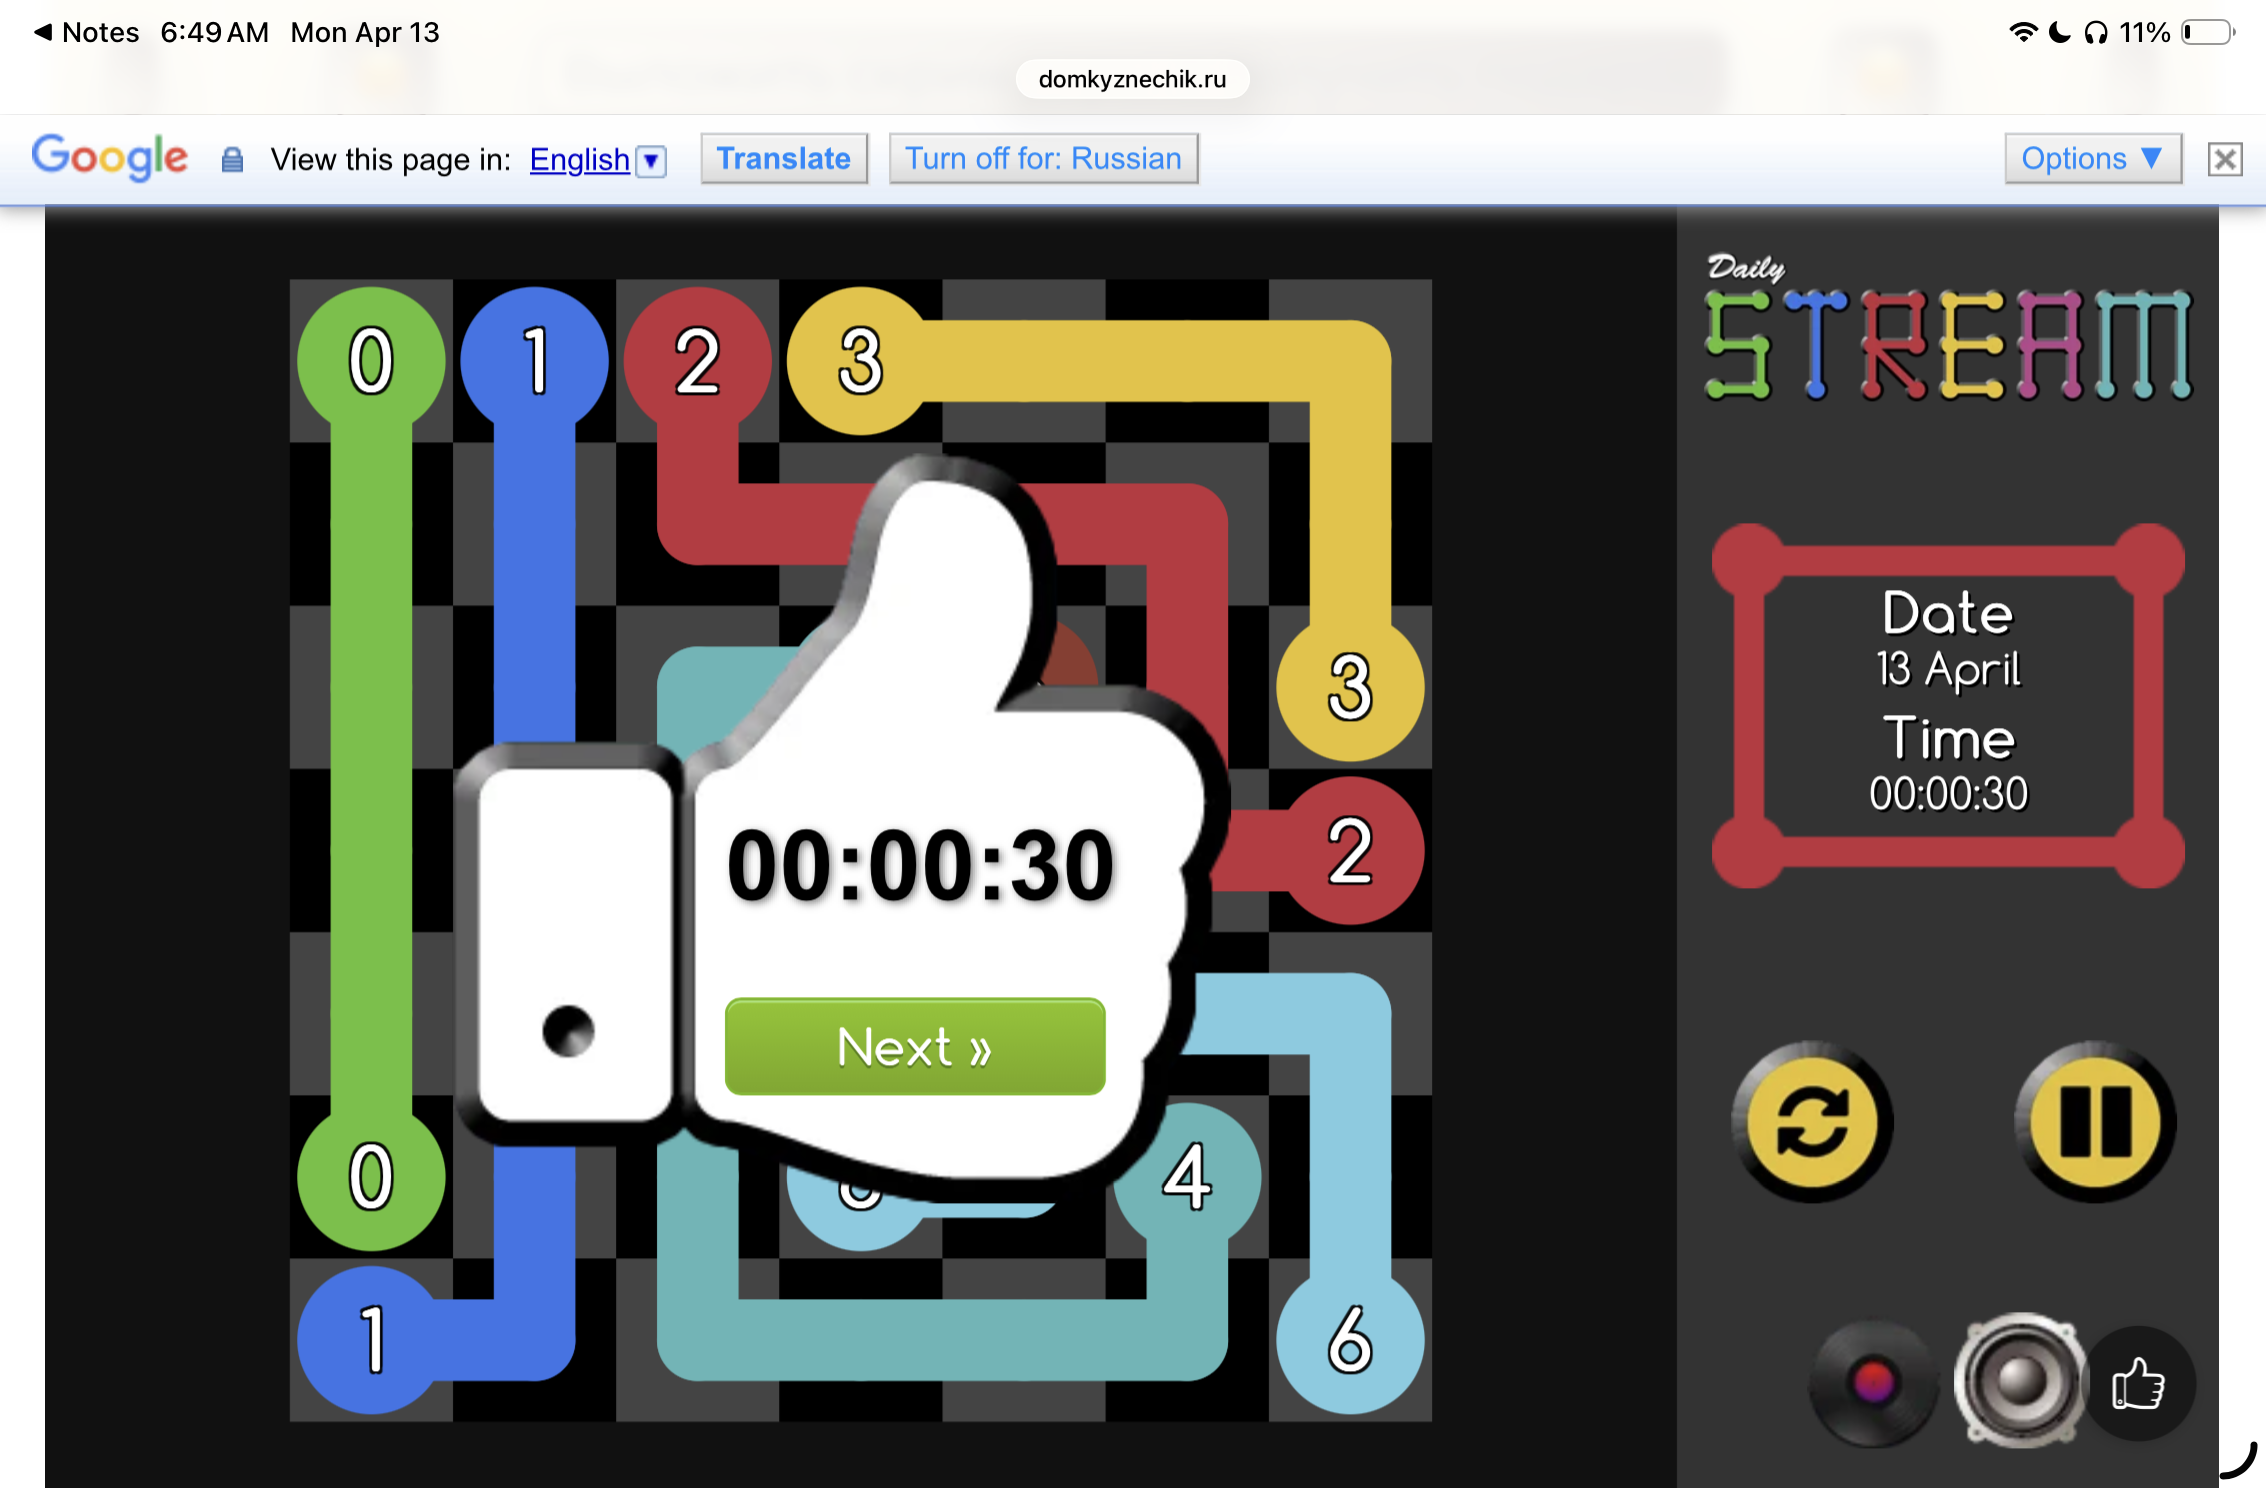
Task: Open the English language dropdown arrow
Action: (x=652, y=160)
